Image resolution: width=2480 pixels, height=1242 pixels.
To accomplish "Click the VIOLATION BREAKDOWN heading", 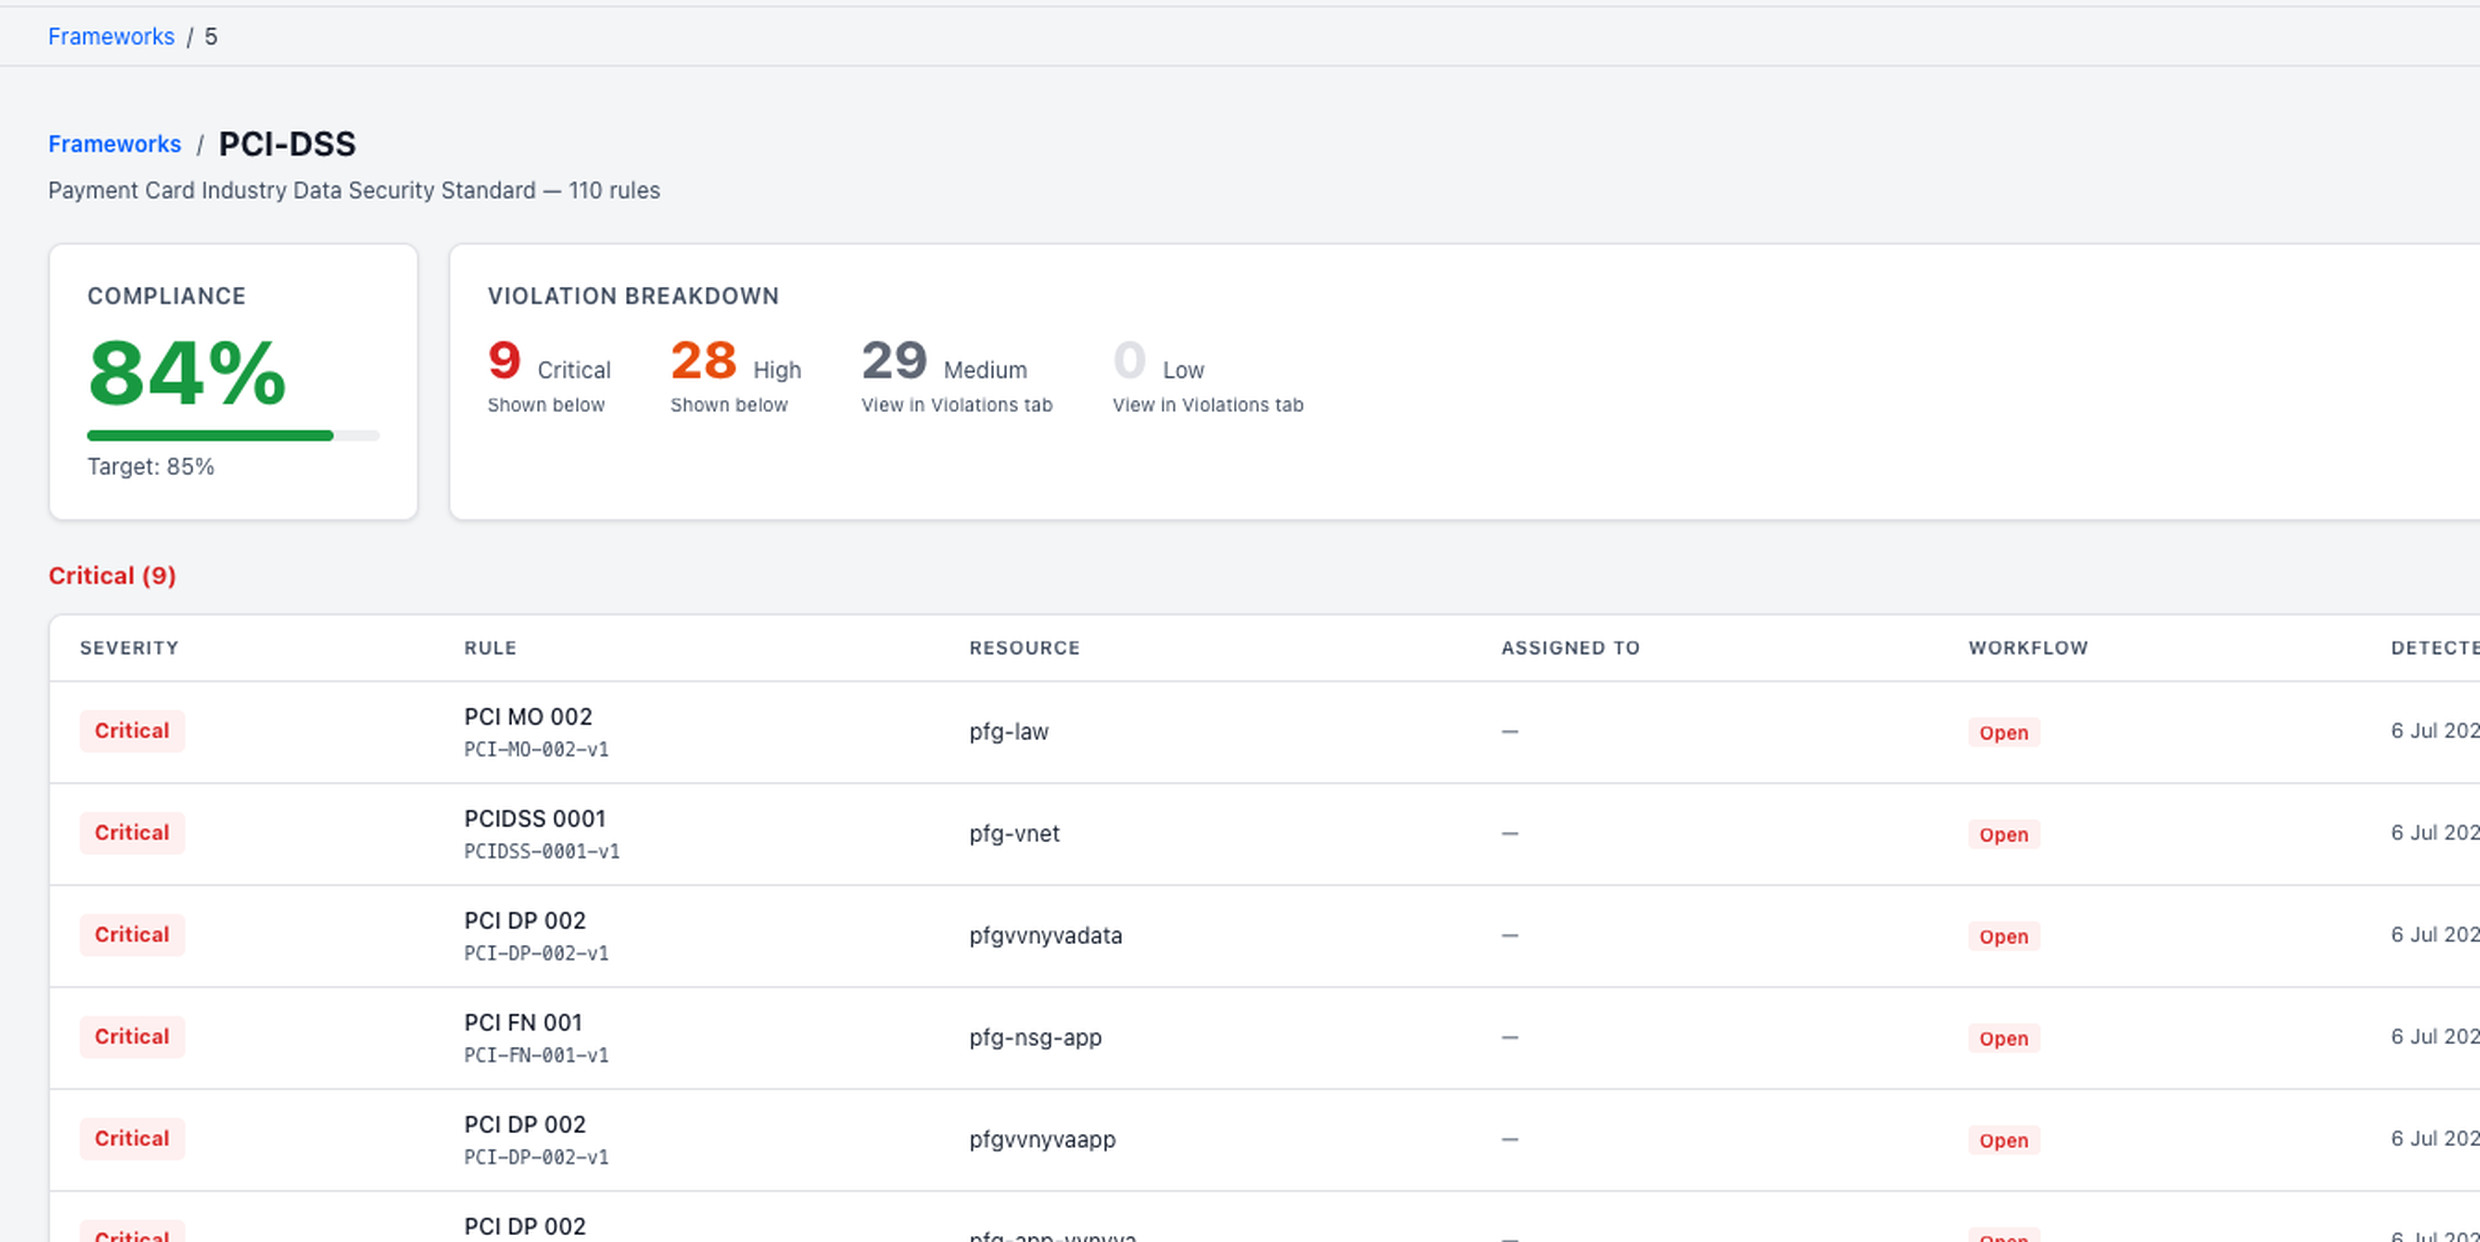I will point(633,296).
